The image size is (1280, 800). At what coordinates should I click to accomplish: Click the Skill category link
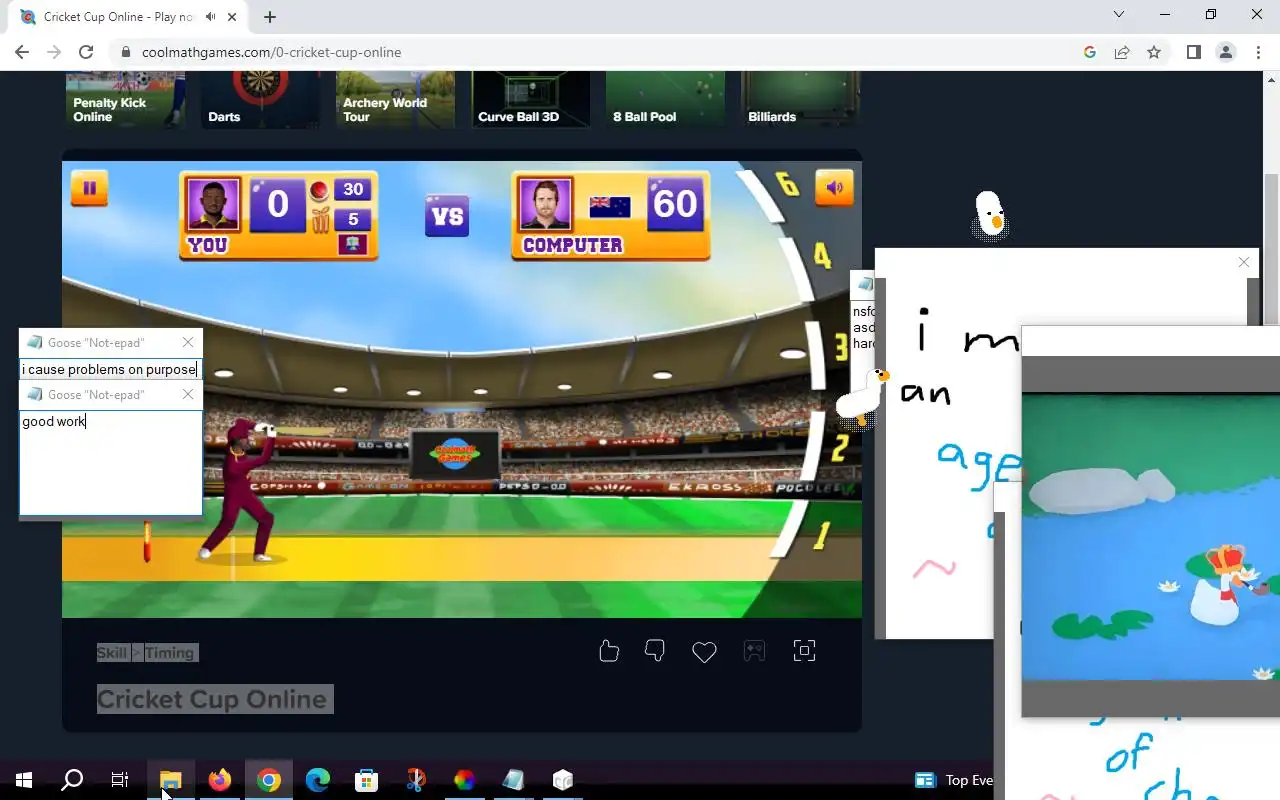pyautogui.click(x=112, y=653)
